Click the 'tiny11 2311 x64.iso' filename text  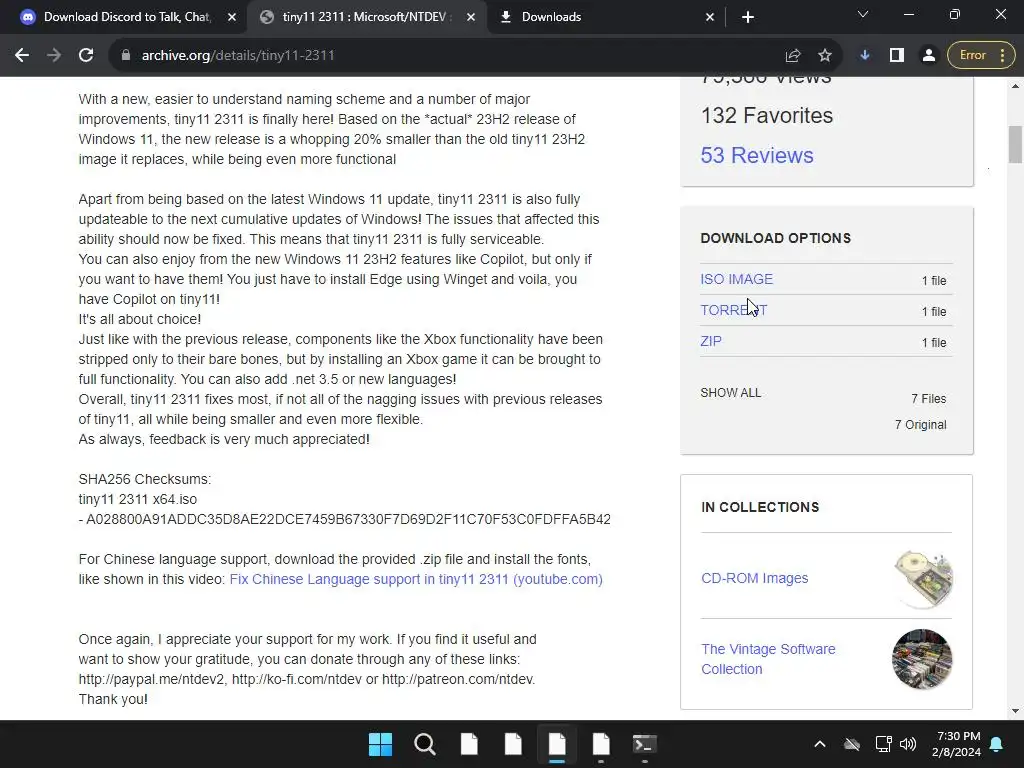point(138,500)
